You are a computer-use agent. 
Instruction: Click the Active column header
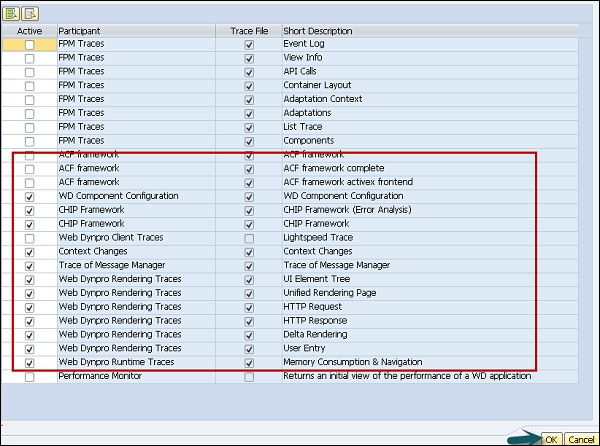coord(29,31)
